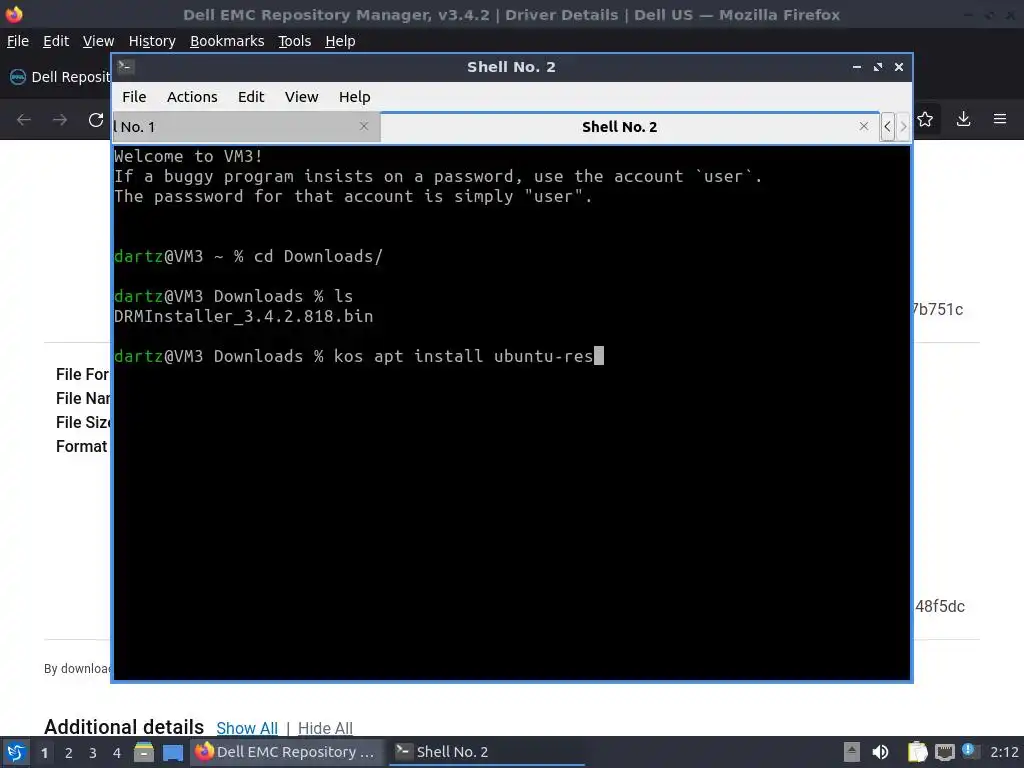Image resolution: width=1024 pixels, height=768 pixels.
Task: Click the 'Welcome to VM3!' terminal line
Action: 188,156
